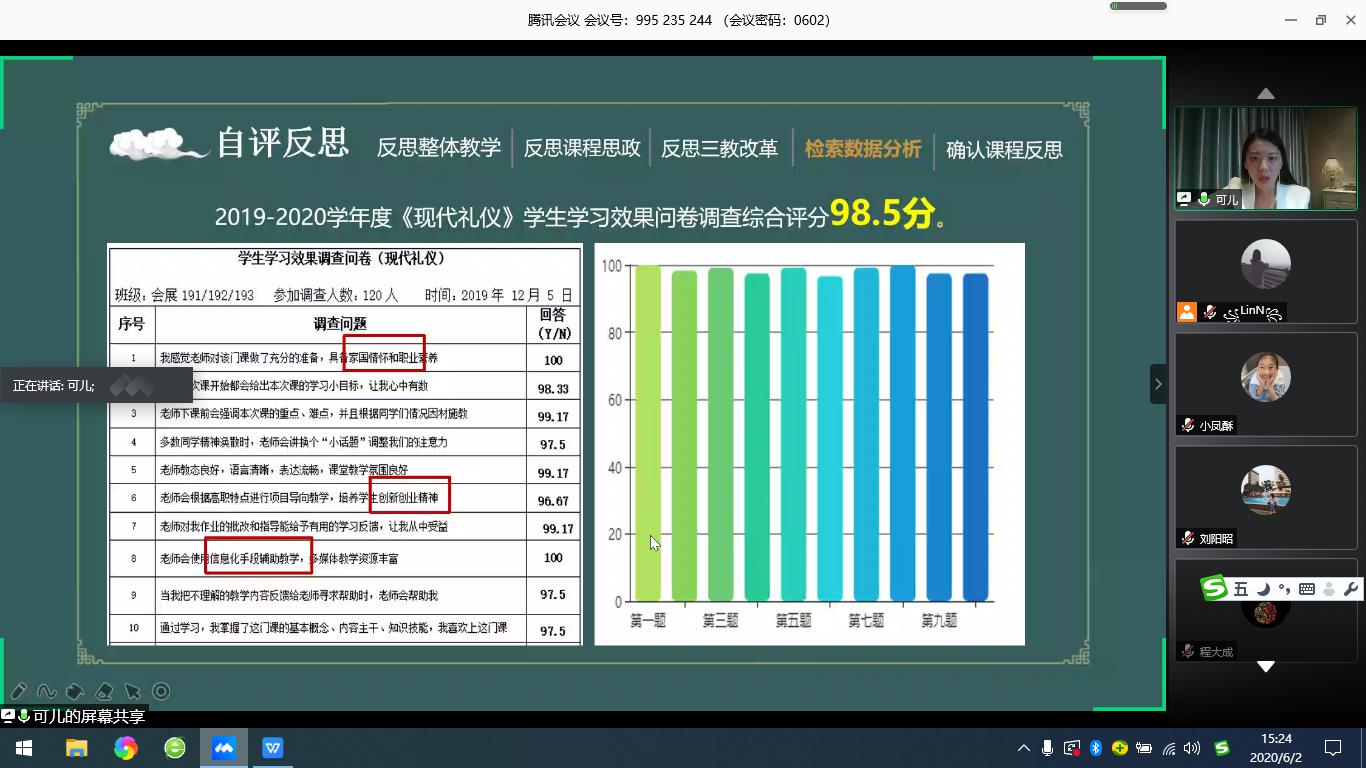The width and height of the screenshot is (1366, 768).
Task: Switch to WPS Office in taskbar
Action: click(272, 748)
